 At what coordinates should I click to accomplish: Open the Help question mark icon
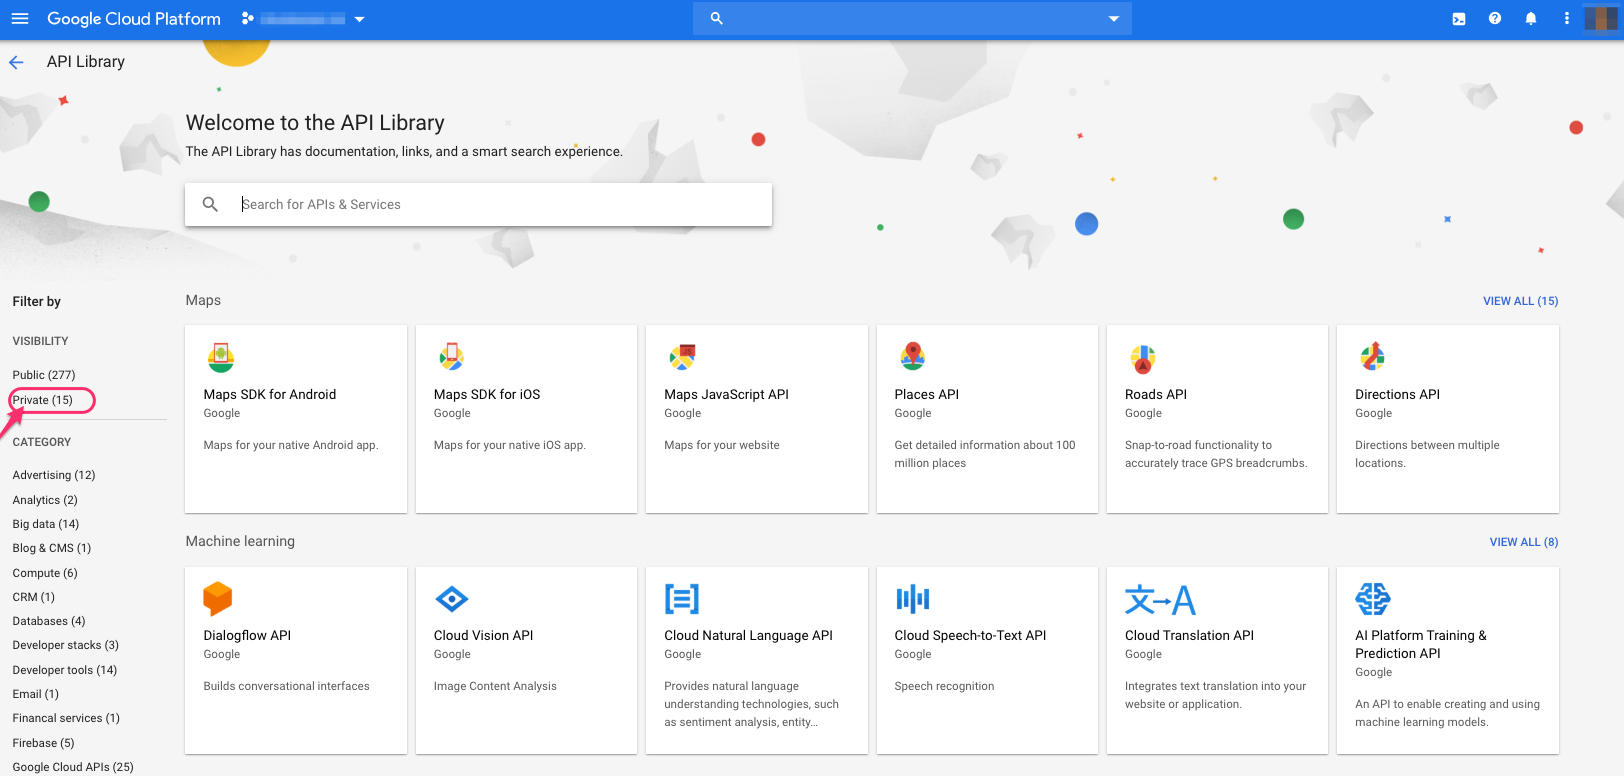tap(1495, 18)
